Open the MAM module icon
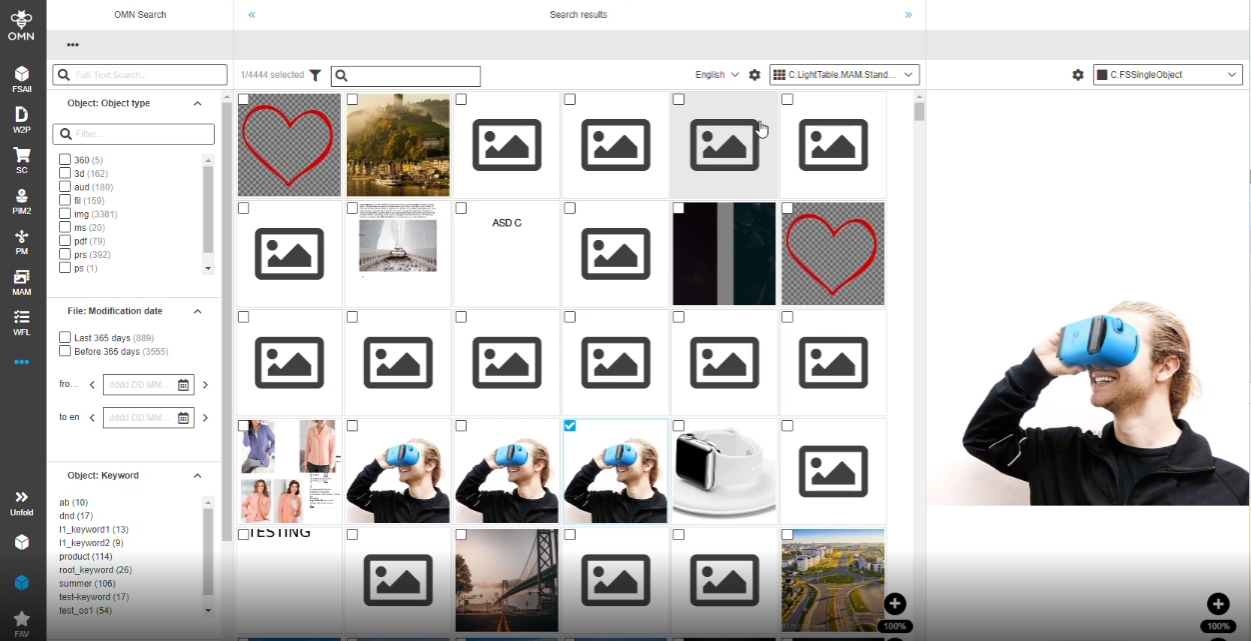Viewport: 1251px width, 641px height. [x=22, y=282]
